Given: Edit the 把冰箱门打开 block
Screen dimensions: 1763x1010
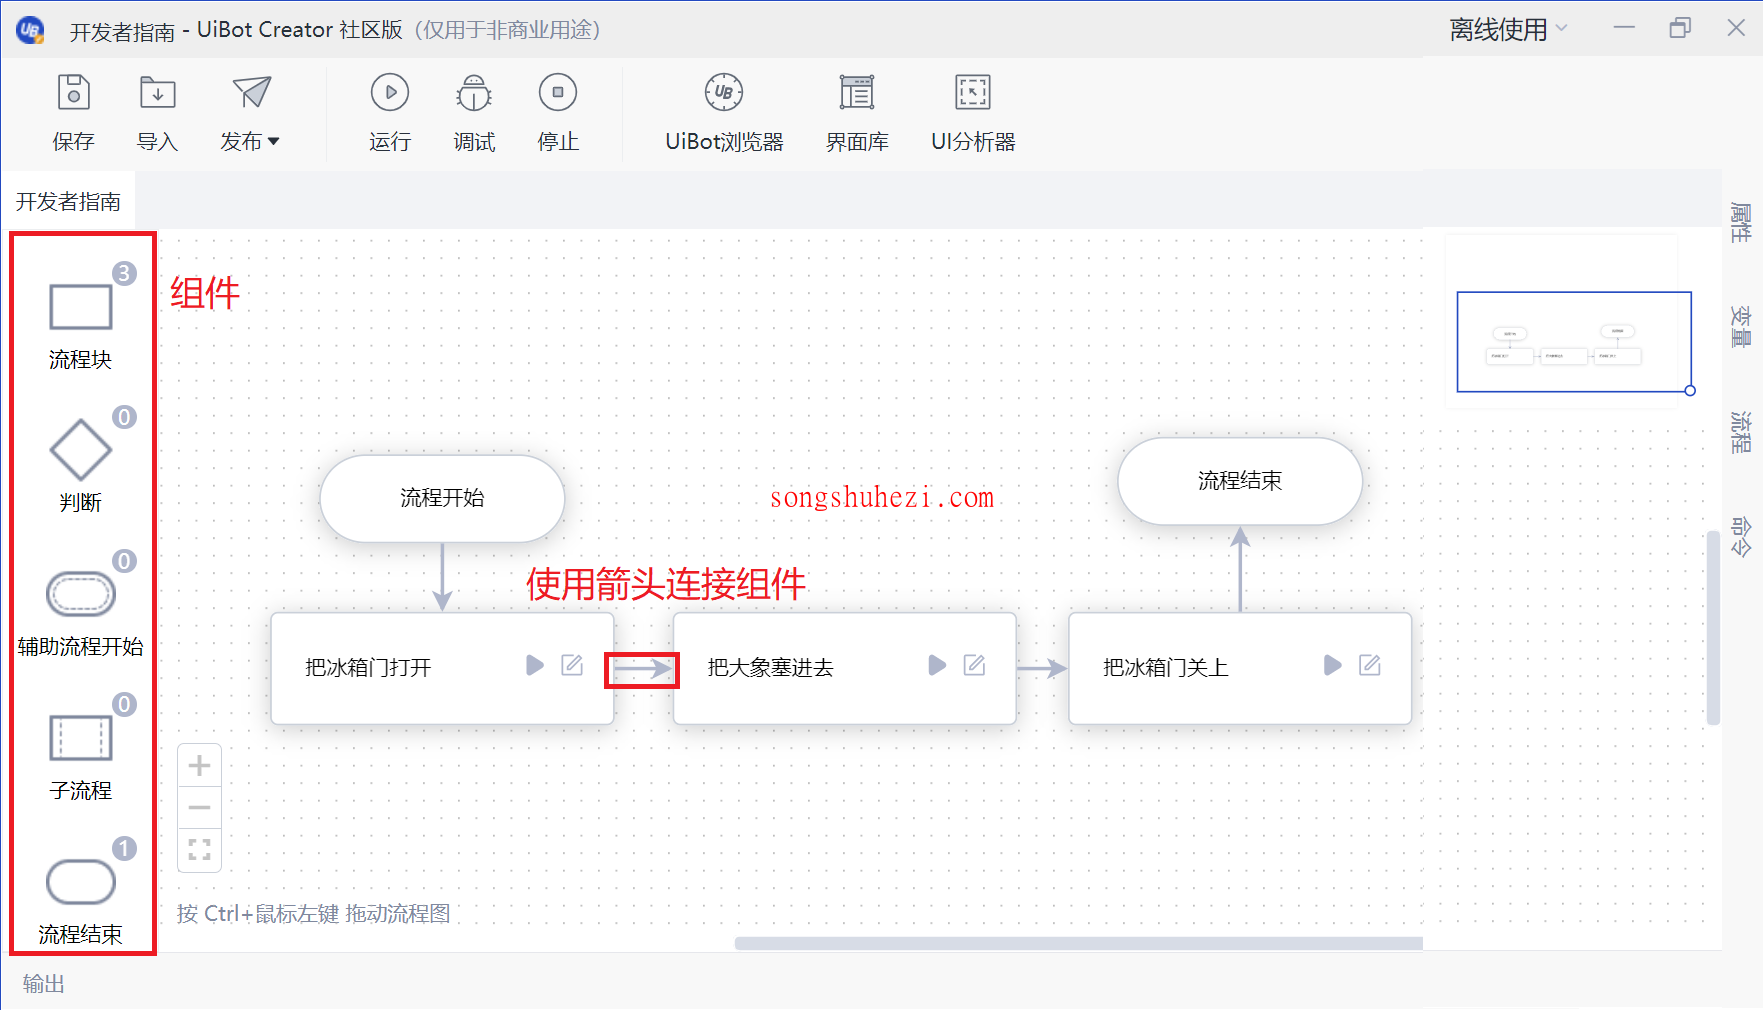Looking at the screenshot, I should pos(572,665).
